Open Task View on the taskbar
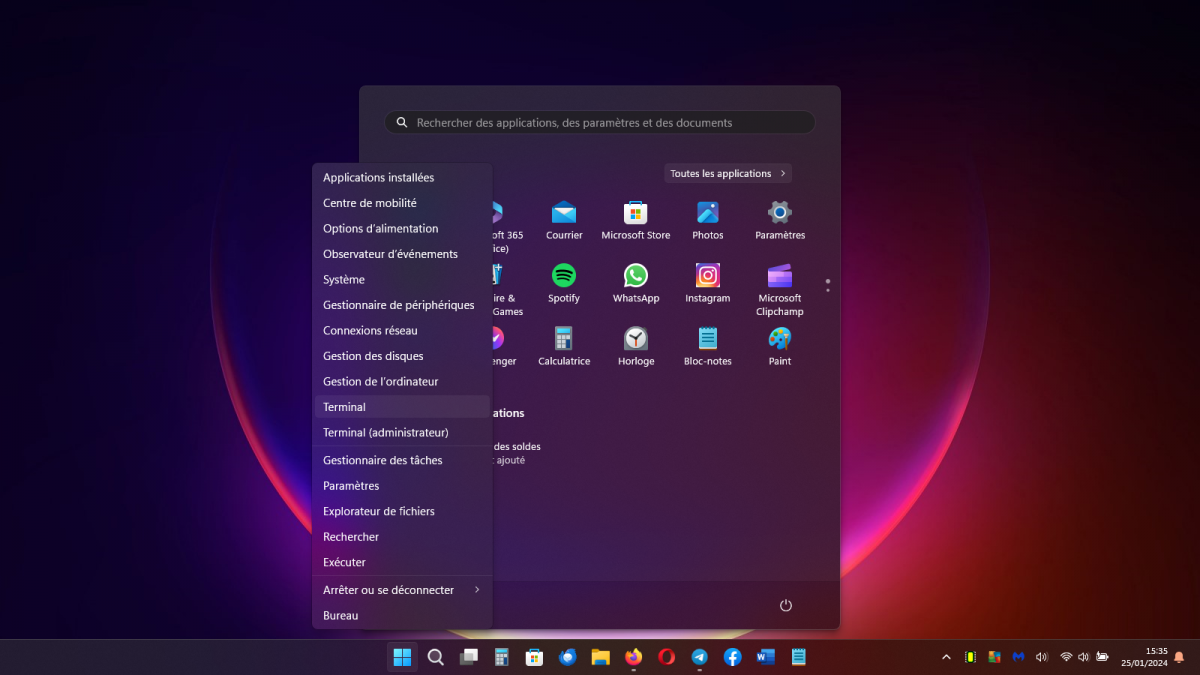1200x675 pixels. pyautogui.click(x=469, y=657)
